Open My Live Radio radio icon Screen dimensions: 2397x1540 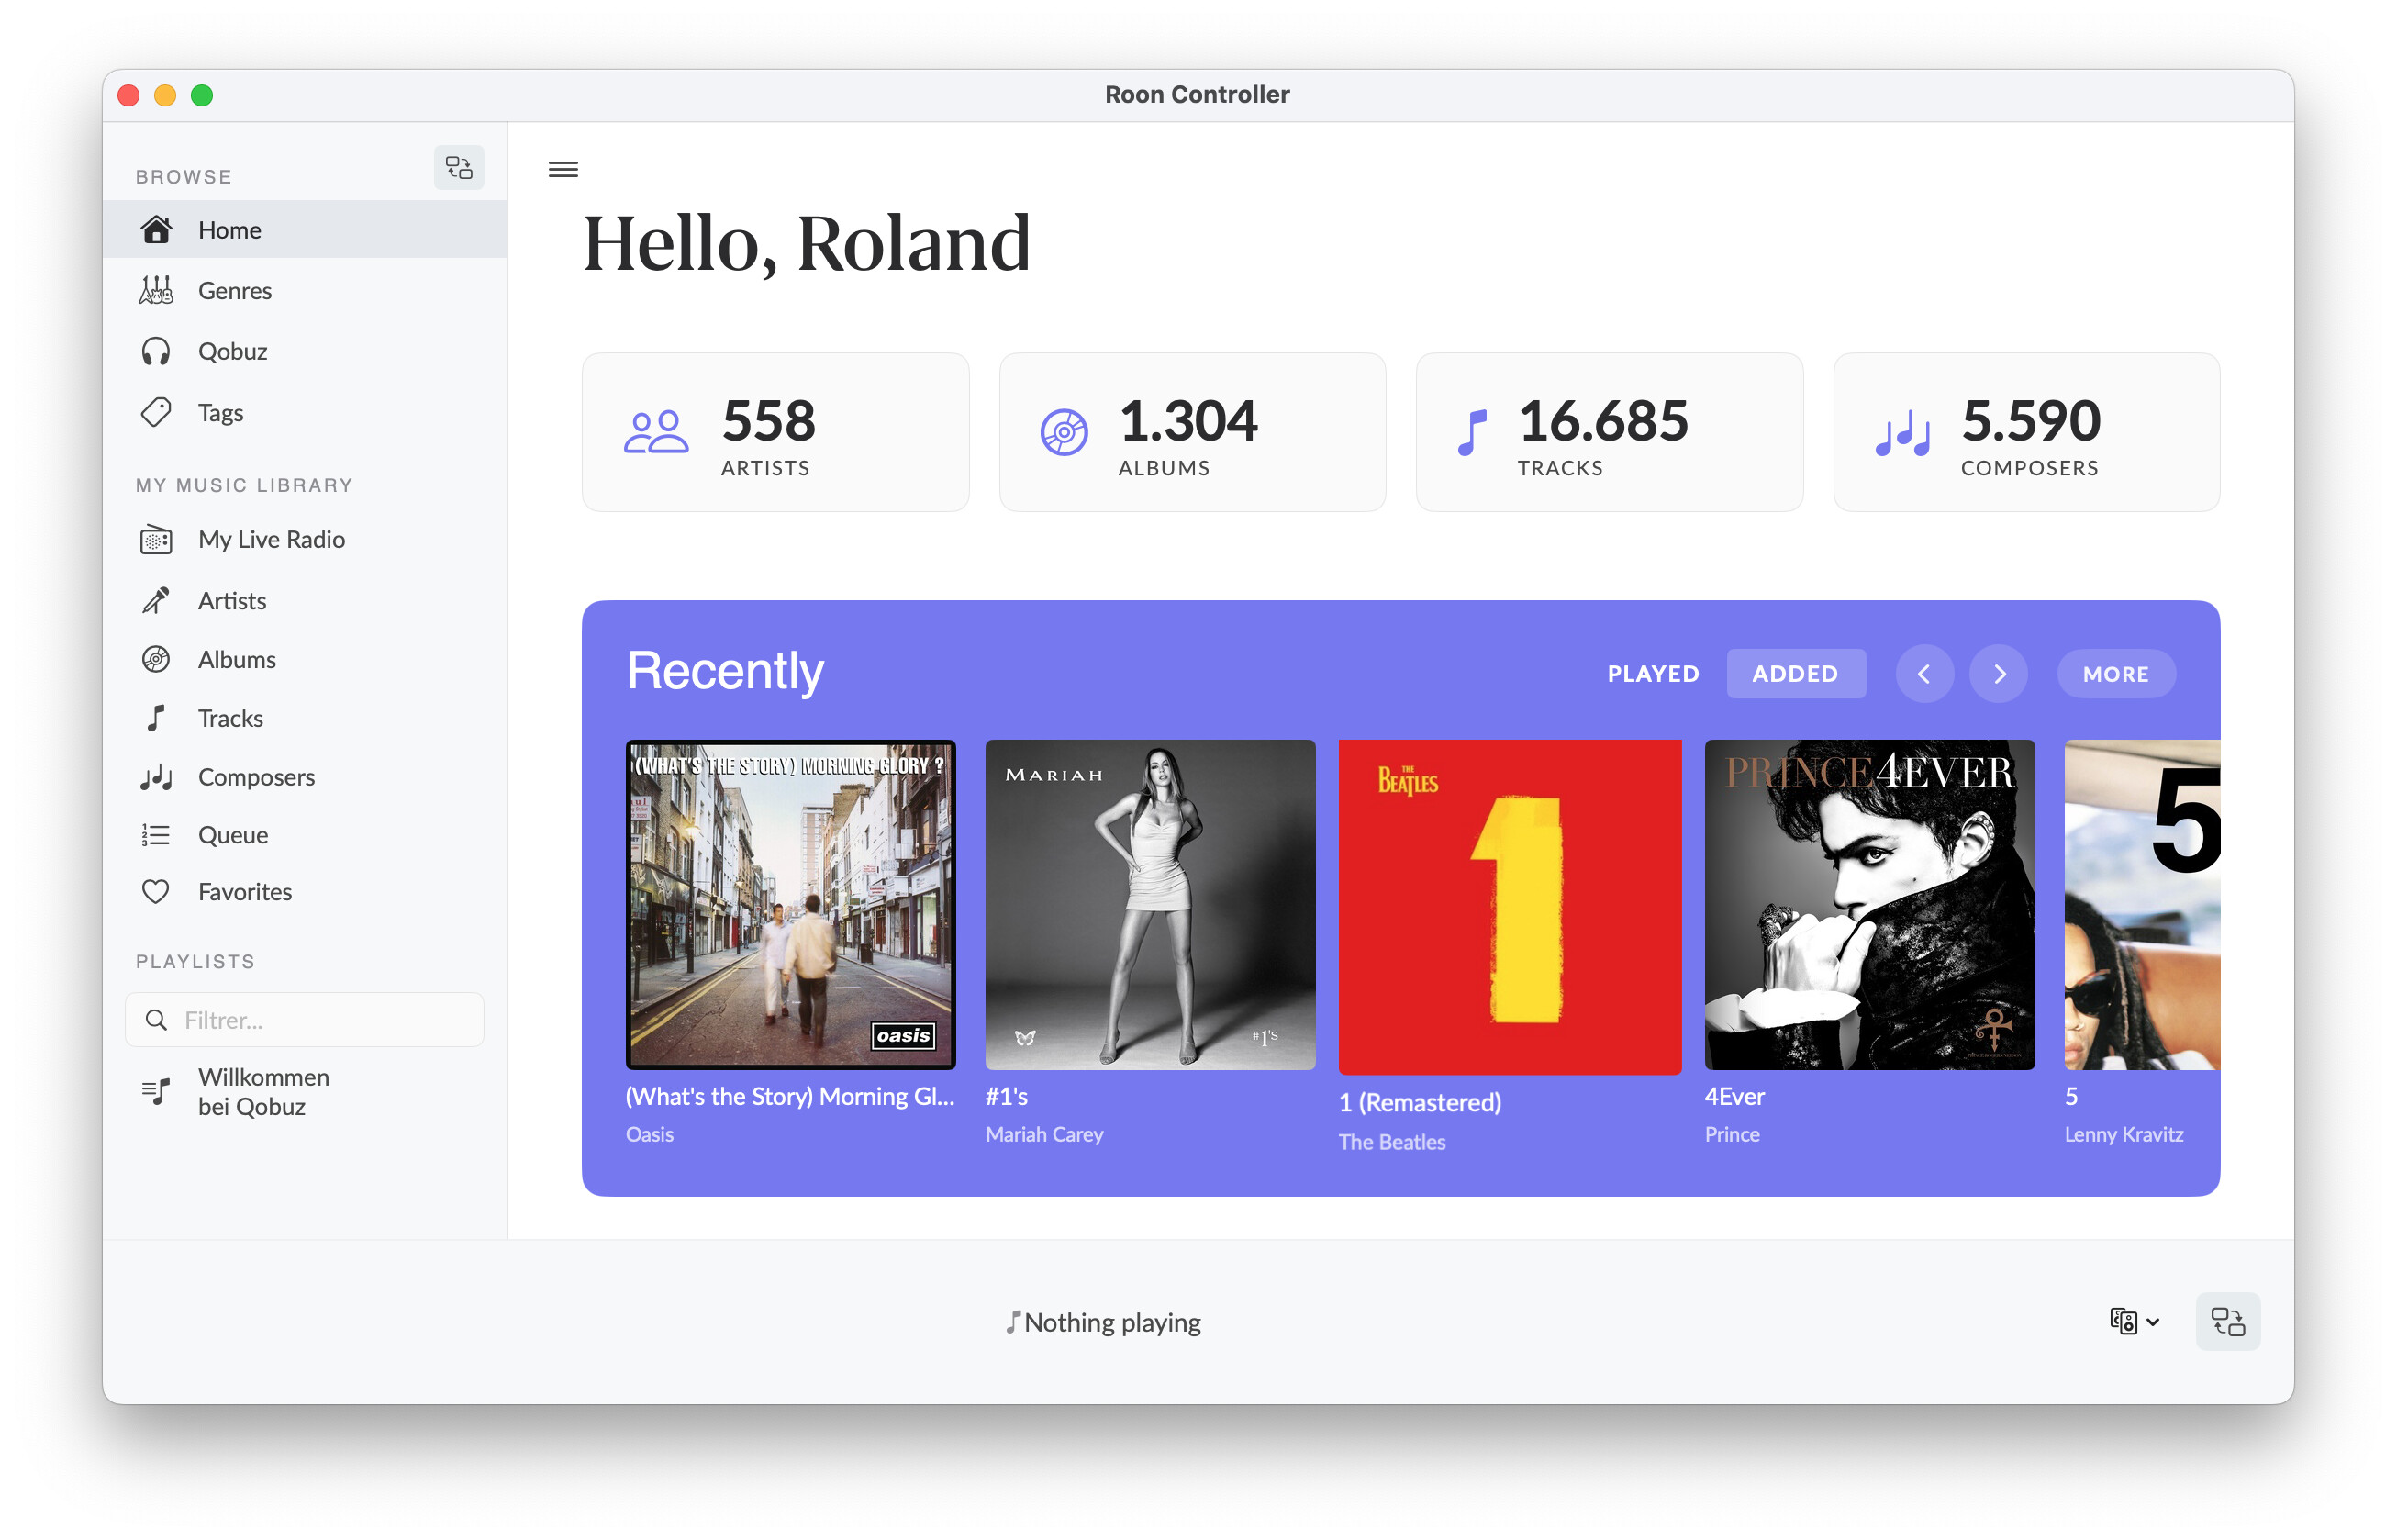(x=156, y=540)
